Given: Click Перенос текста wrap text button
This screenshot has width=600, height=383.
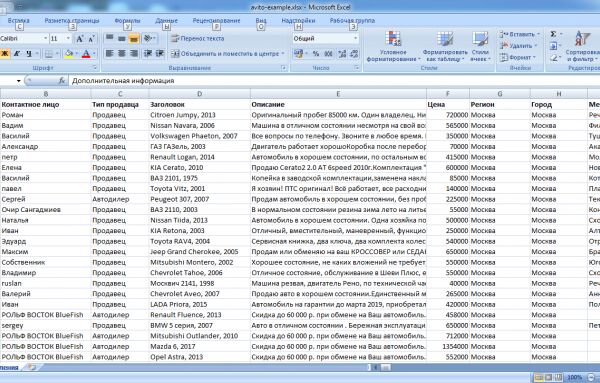Looking at the screenshot, I should click(x=198, y=38).
